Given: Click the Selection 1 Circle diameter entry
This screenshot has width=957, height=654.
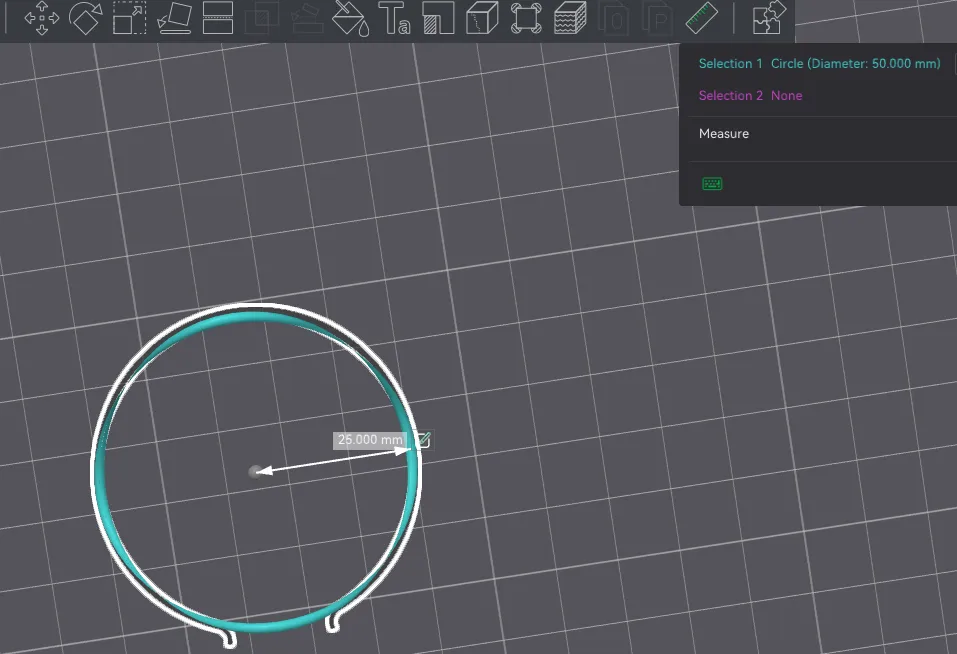Looking at the screenshot, I should 819,64.
